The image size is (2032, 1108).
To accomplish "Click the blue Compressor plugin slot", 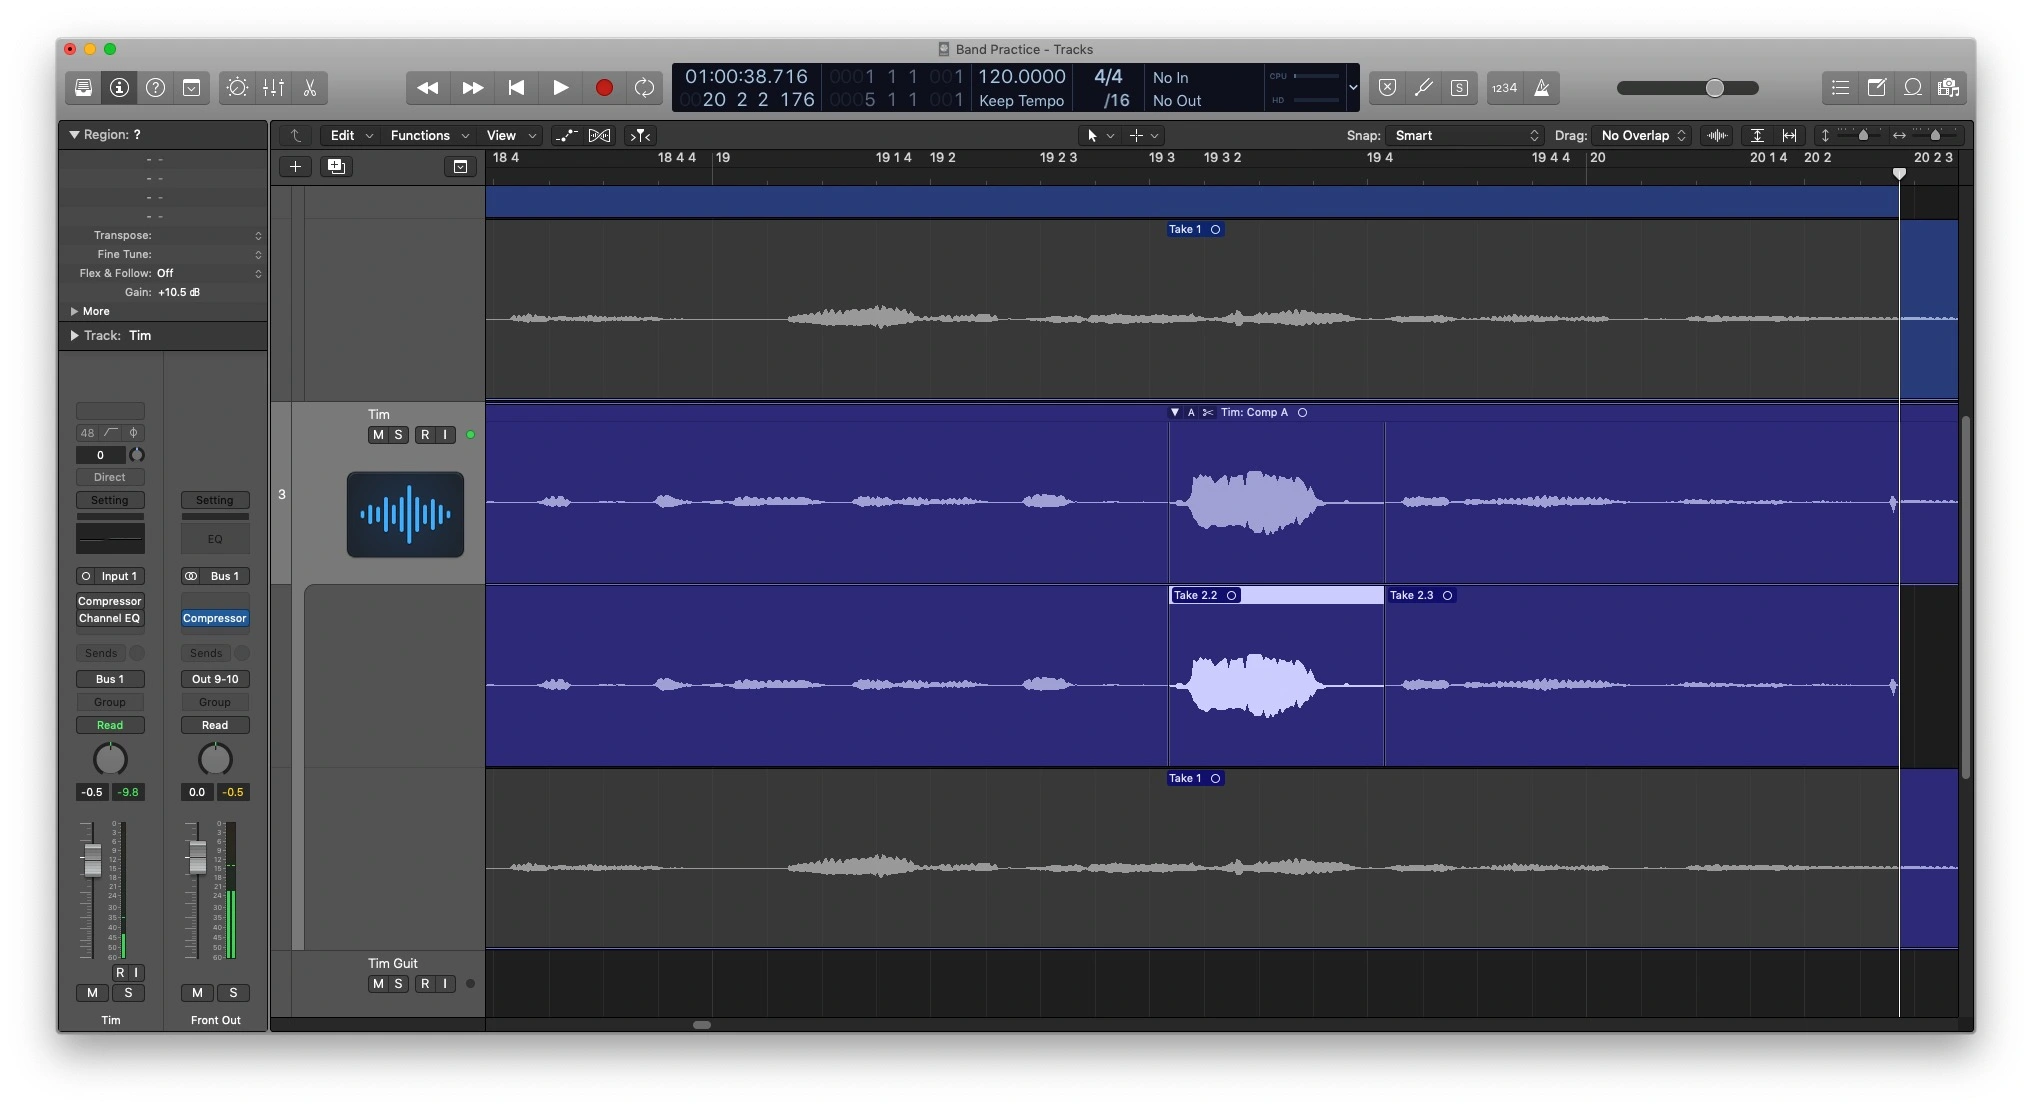I will pos(214,618).
